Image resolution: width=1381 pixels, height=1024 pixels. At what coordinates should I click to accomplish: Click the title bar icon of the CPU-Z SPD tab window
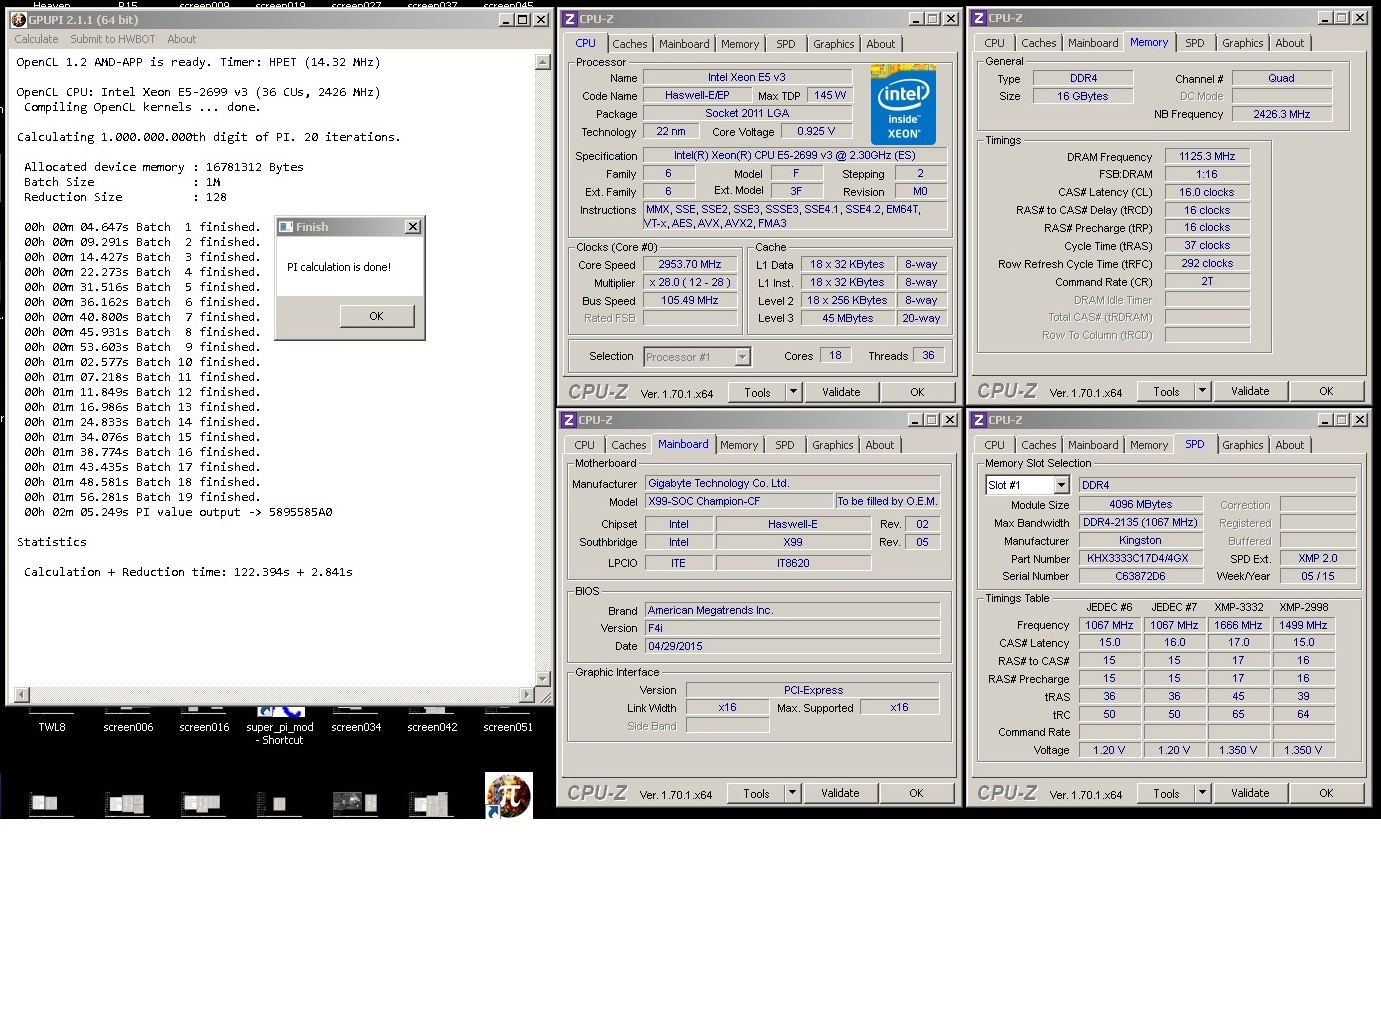click(x=979, y=420)
